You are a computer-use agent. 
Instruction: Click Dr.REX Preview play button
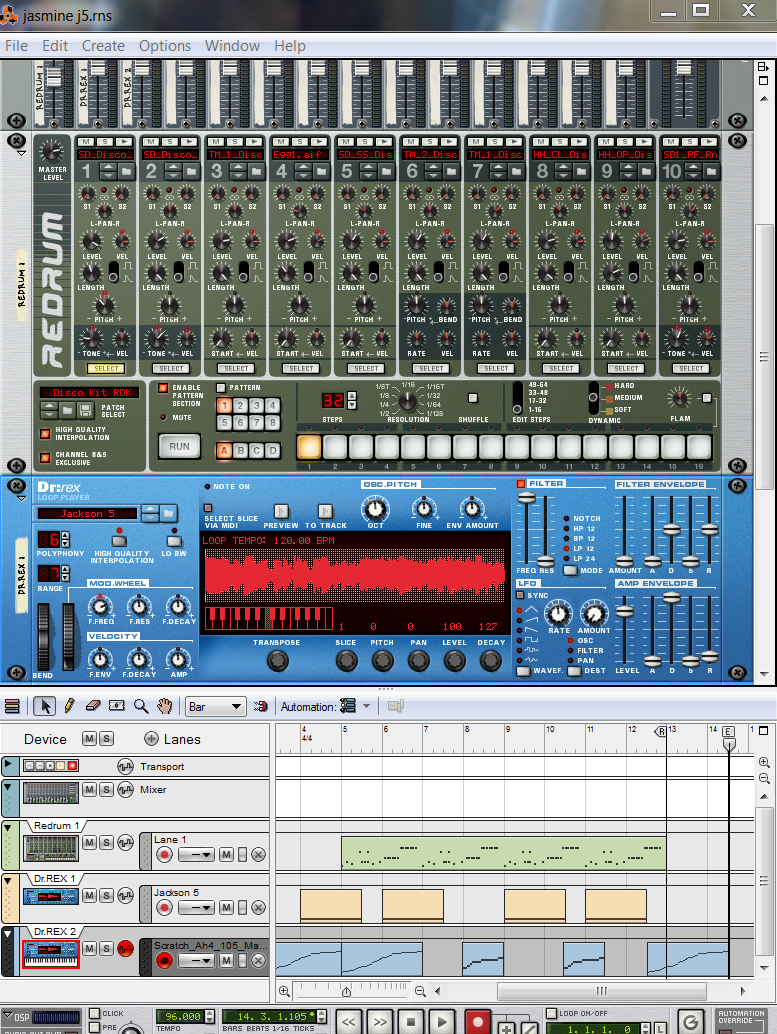point(281,512)
